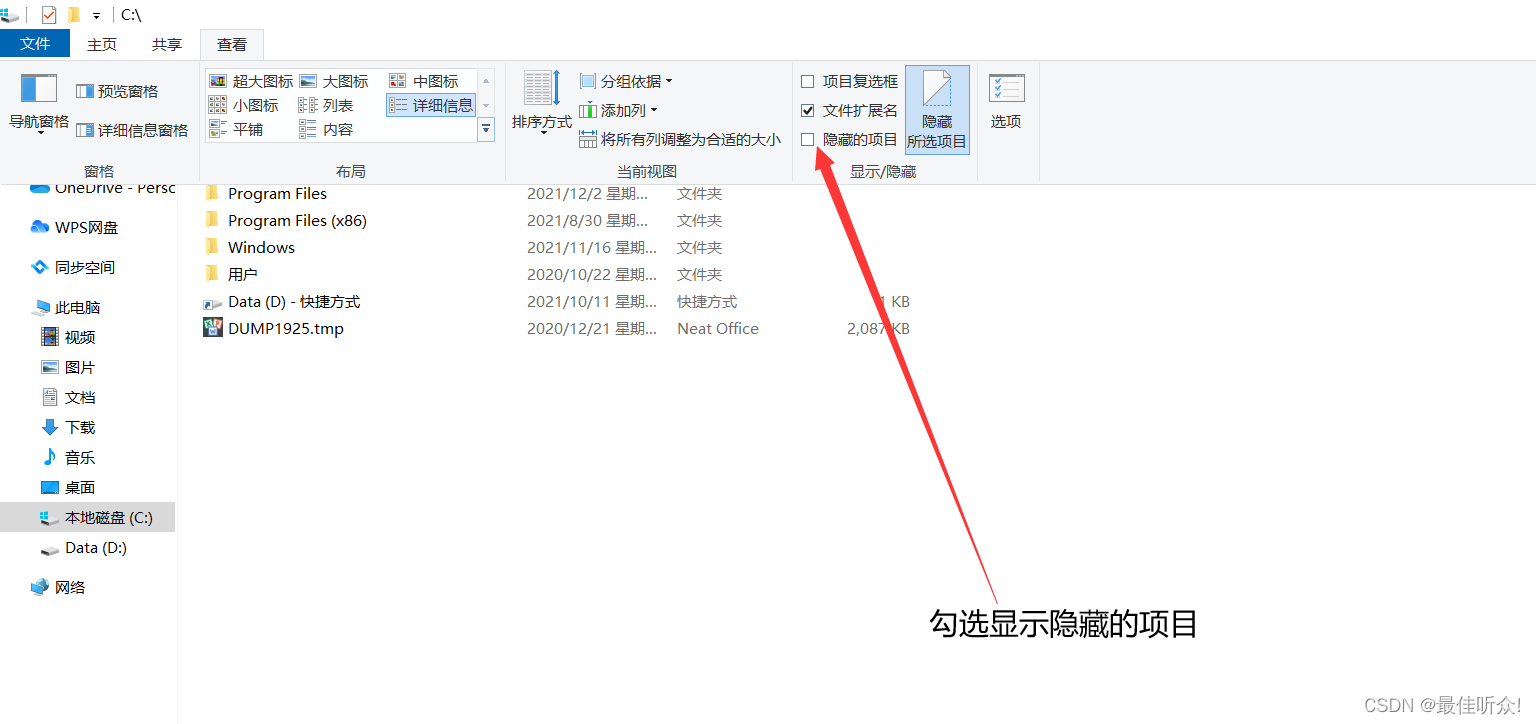
Task: Select Data (D) - 快捷方式 shortcut
Action: click(x=294, y=301)
